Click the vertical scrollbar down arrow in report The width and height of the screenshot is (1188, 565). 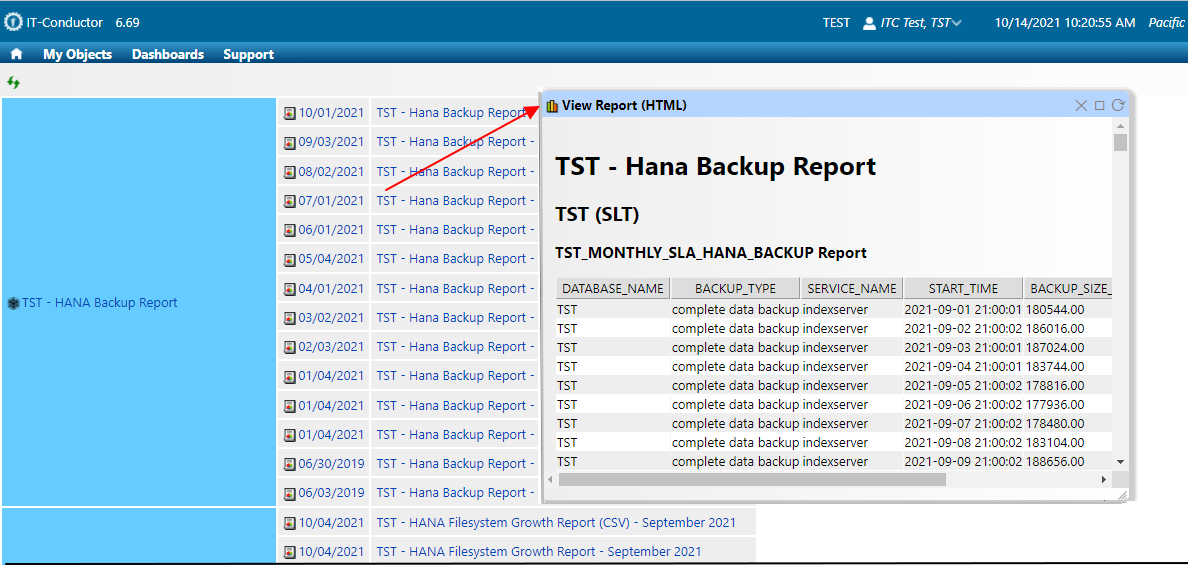coord(1120,461)
